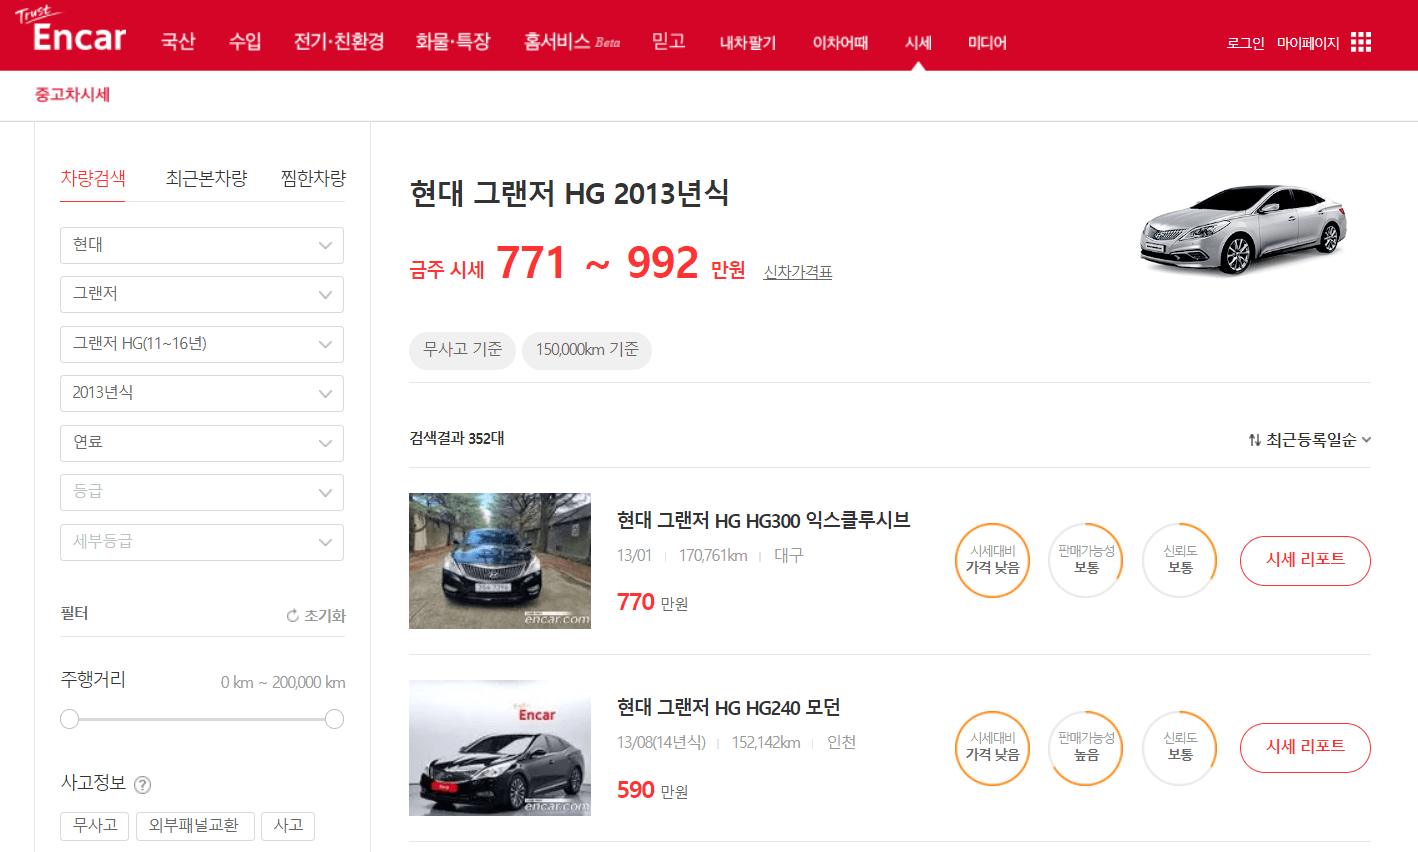Open the HG240 모던 car photo thumbnail
The width and height of the screenshot is (1418, 852).
[499, 748]
